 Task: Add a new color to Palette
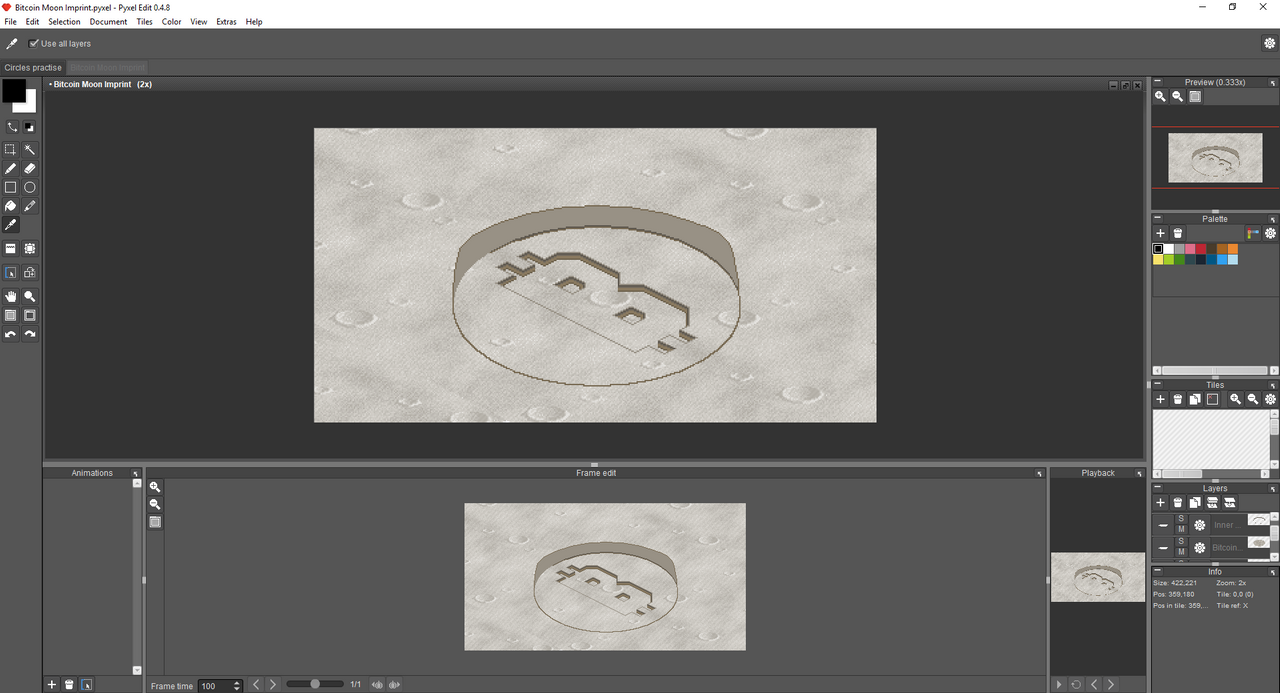click(1160, 233)
